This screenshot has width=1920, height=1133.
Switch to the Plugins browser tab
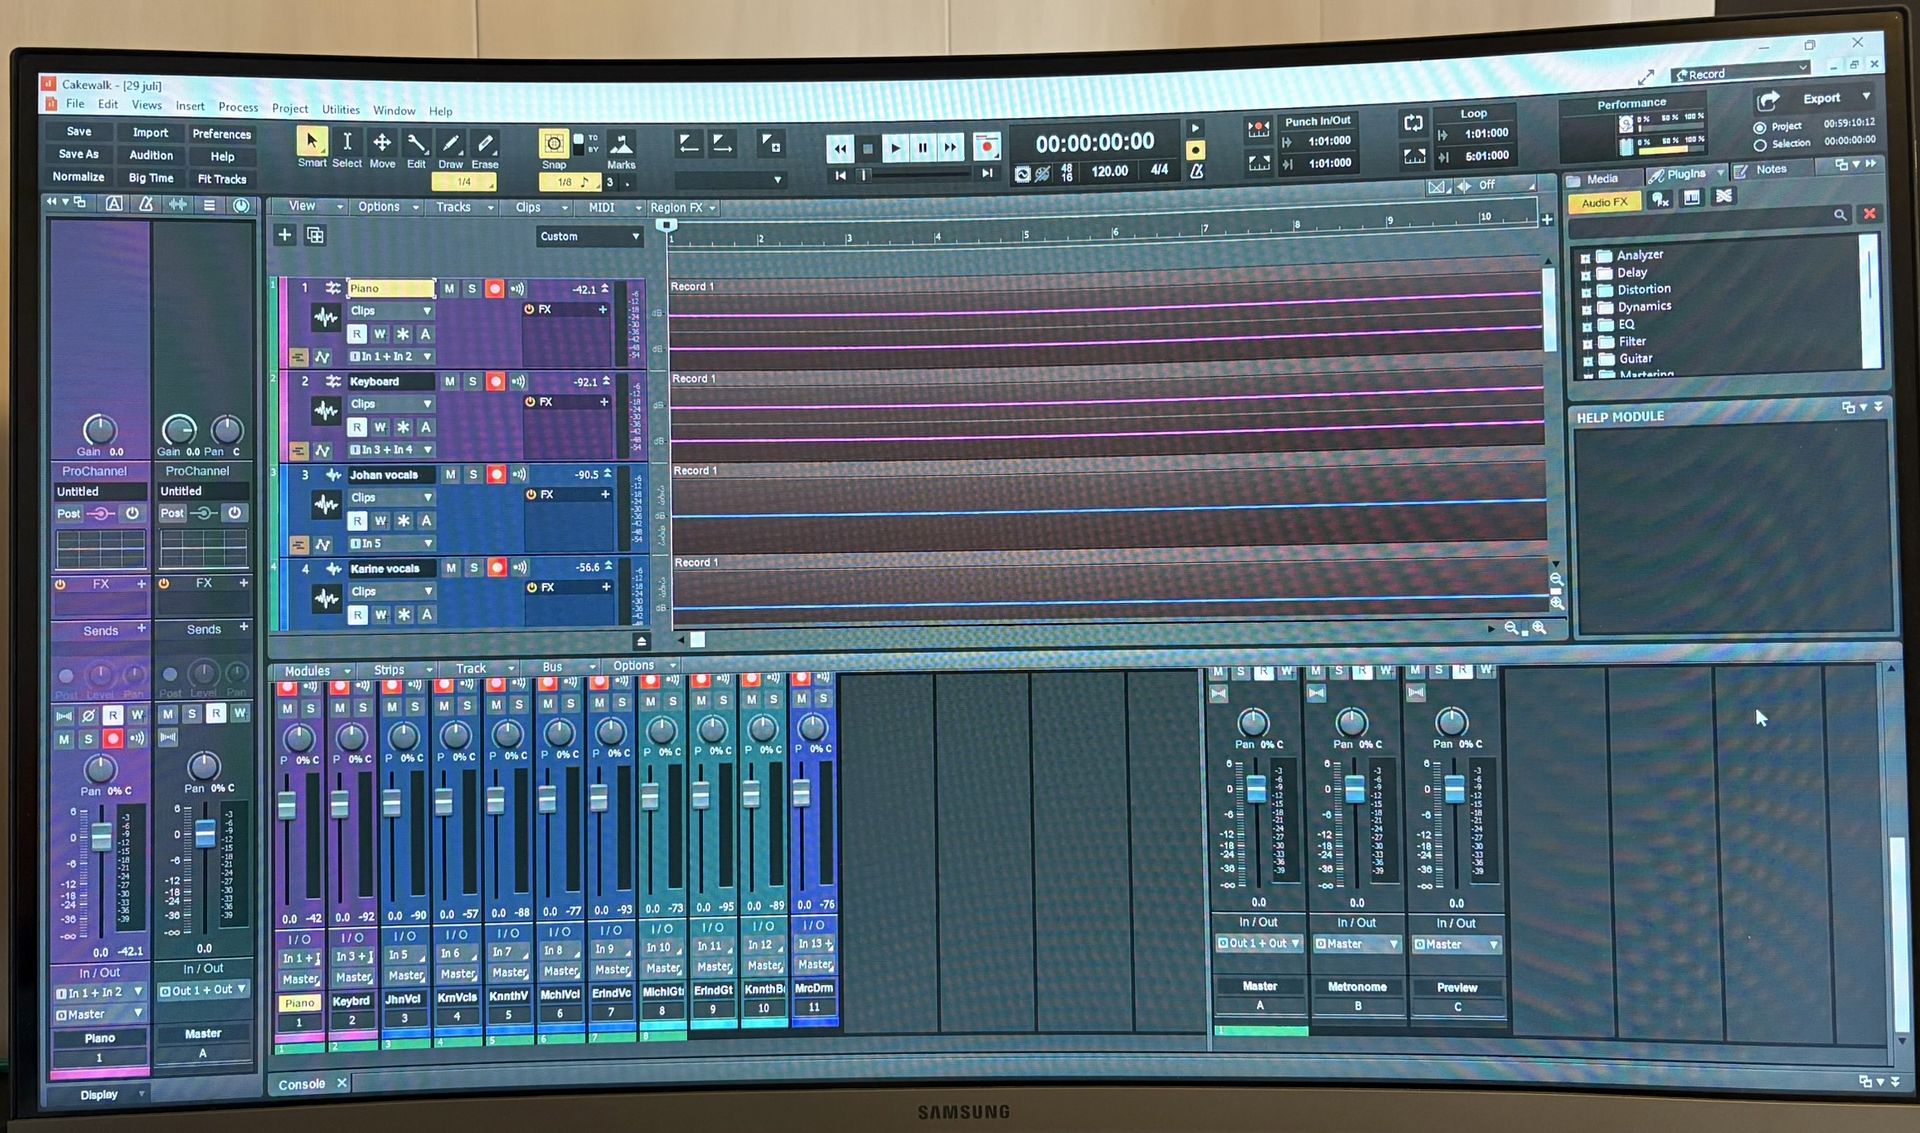pyautogui.click(x=1685, y=174)
